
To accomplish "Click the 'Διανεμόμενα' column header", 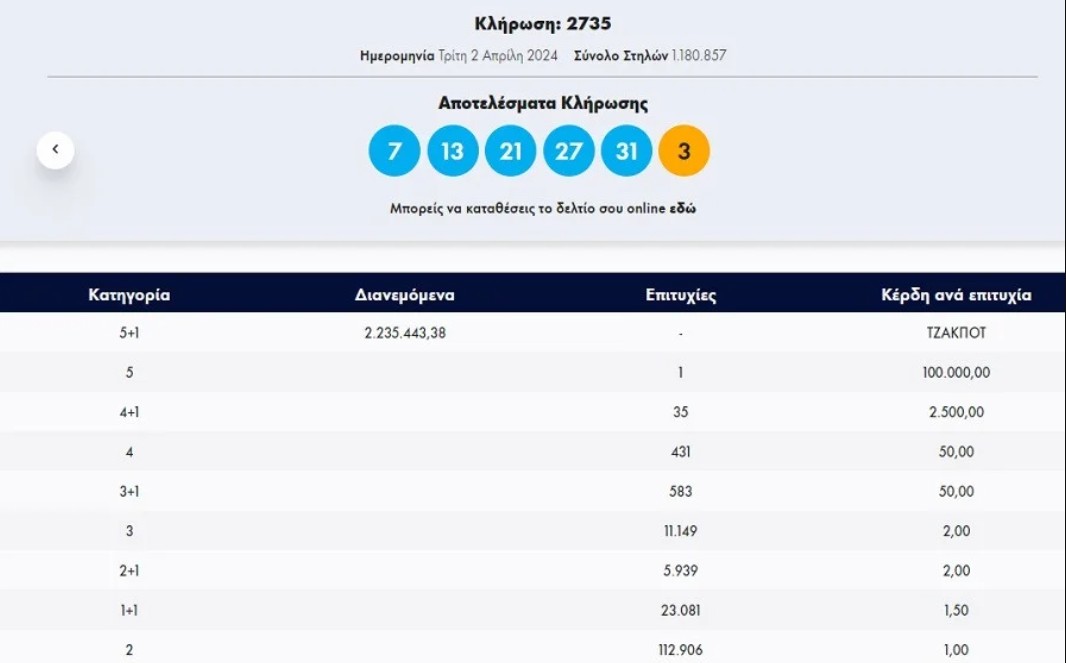I will 405,294.
